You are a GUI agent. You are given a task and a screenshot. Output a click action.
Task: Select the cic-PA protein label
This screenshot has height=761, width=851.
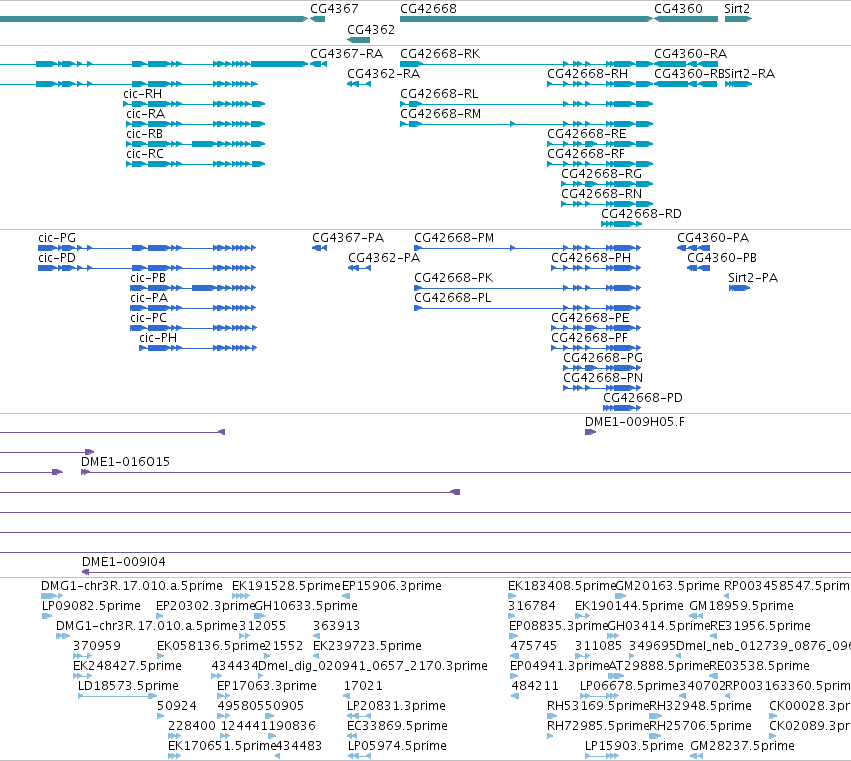149,298
